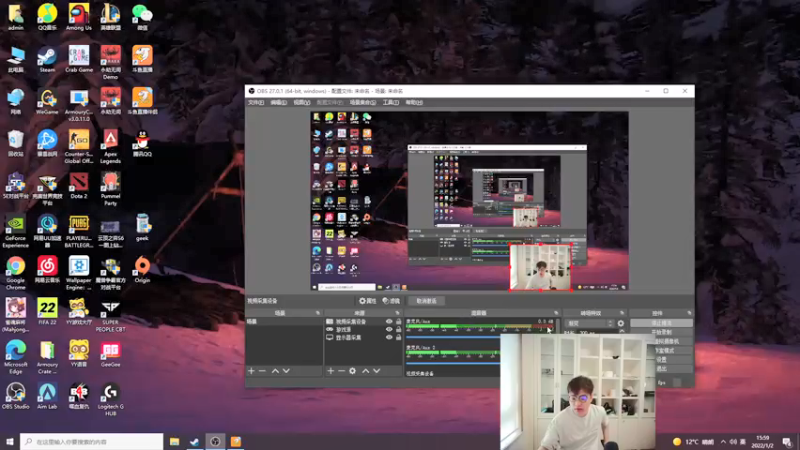Viewport: 800px width, 450px height.
Task: Expand the system tray hidden icons chevron
Action: coord(723,441)
